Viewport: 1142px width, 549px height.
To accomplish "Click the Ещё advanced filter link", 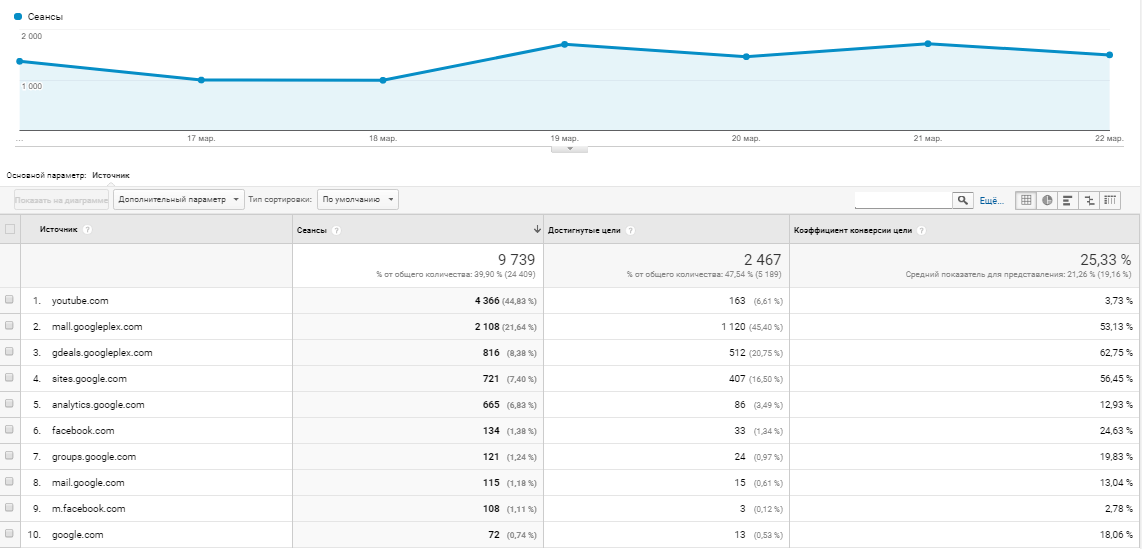I will tap(991, 201).
